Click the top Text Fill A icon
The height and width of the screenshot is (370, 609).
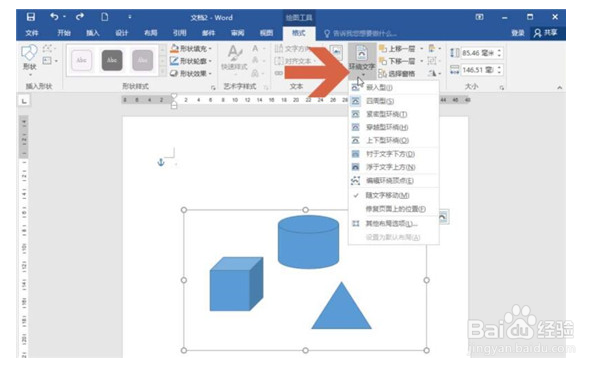[255, 49]
